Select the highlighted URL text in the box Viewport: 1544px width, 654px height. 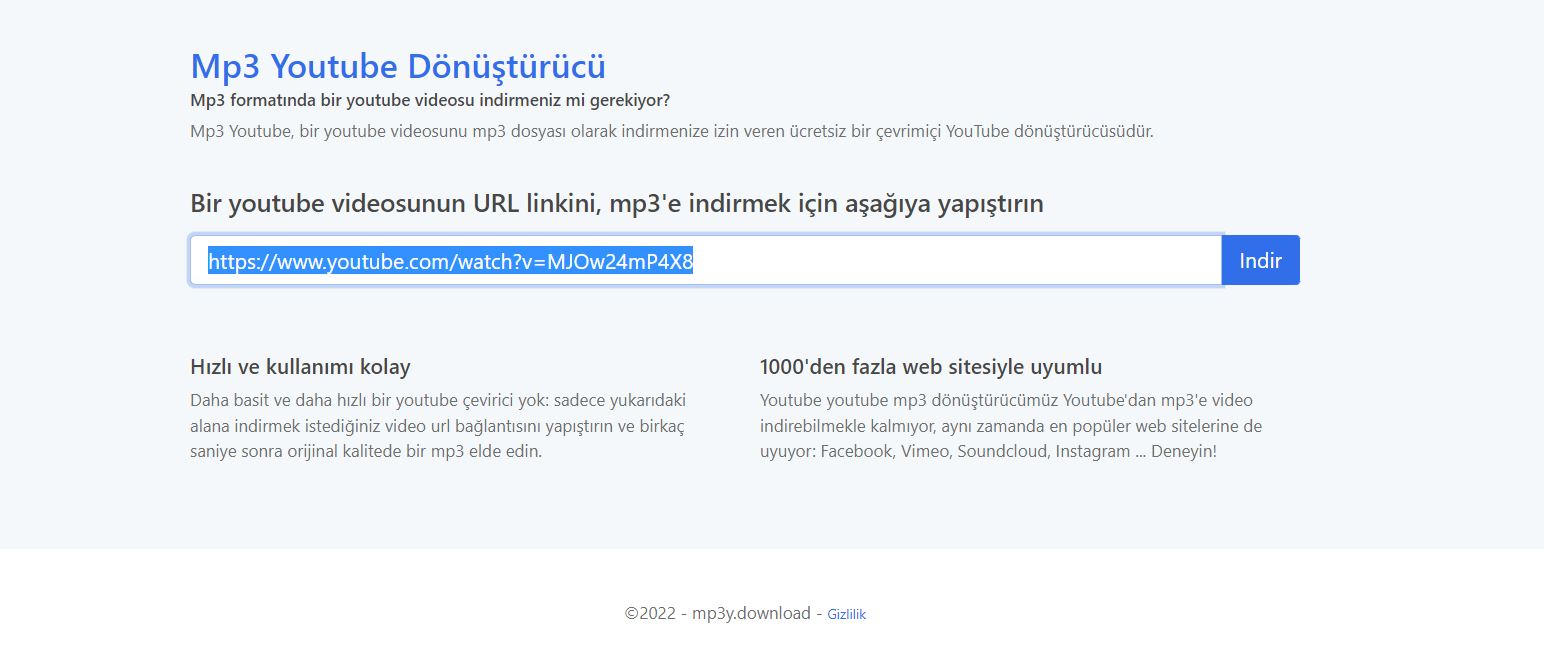(450, 260)
